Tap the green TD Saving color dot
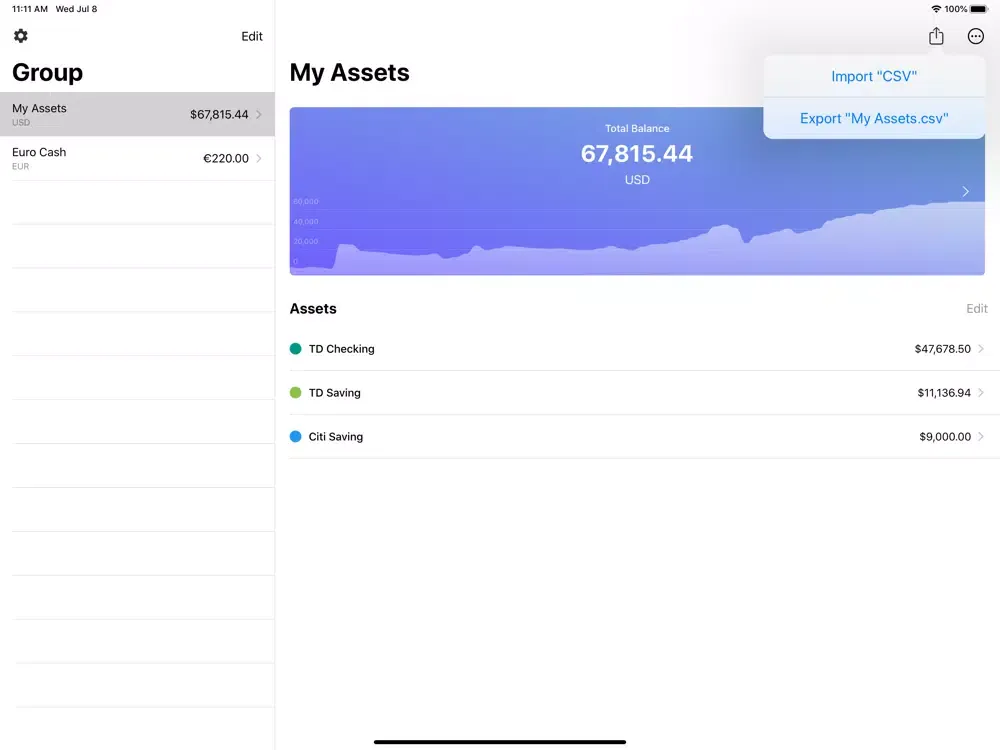 coord(295,393)
